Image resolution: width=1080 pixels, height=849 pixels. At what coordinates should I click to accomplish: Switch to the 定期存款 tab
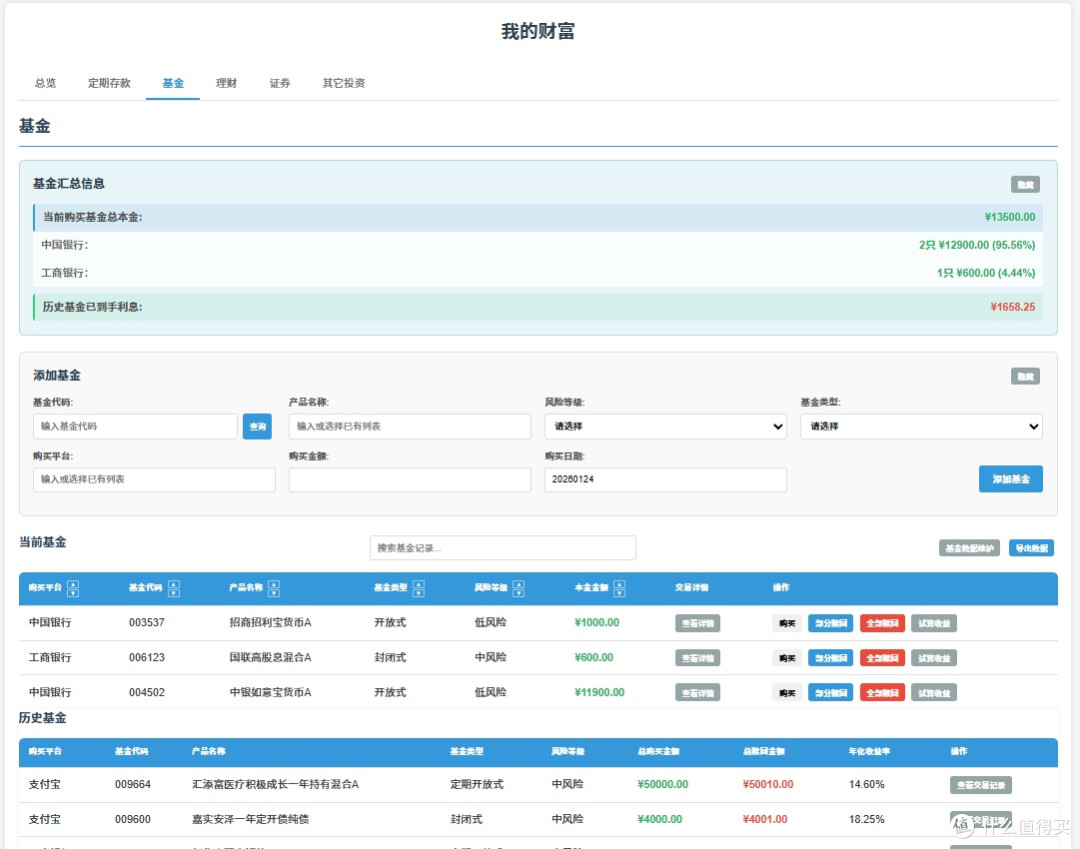(109, 83)
